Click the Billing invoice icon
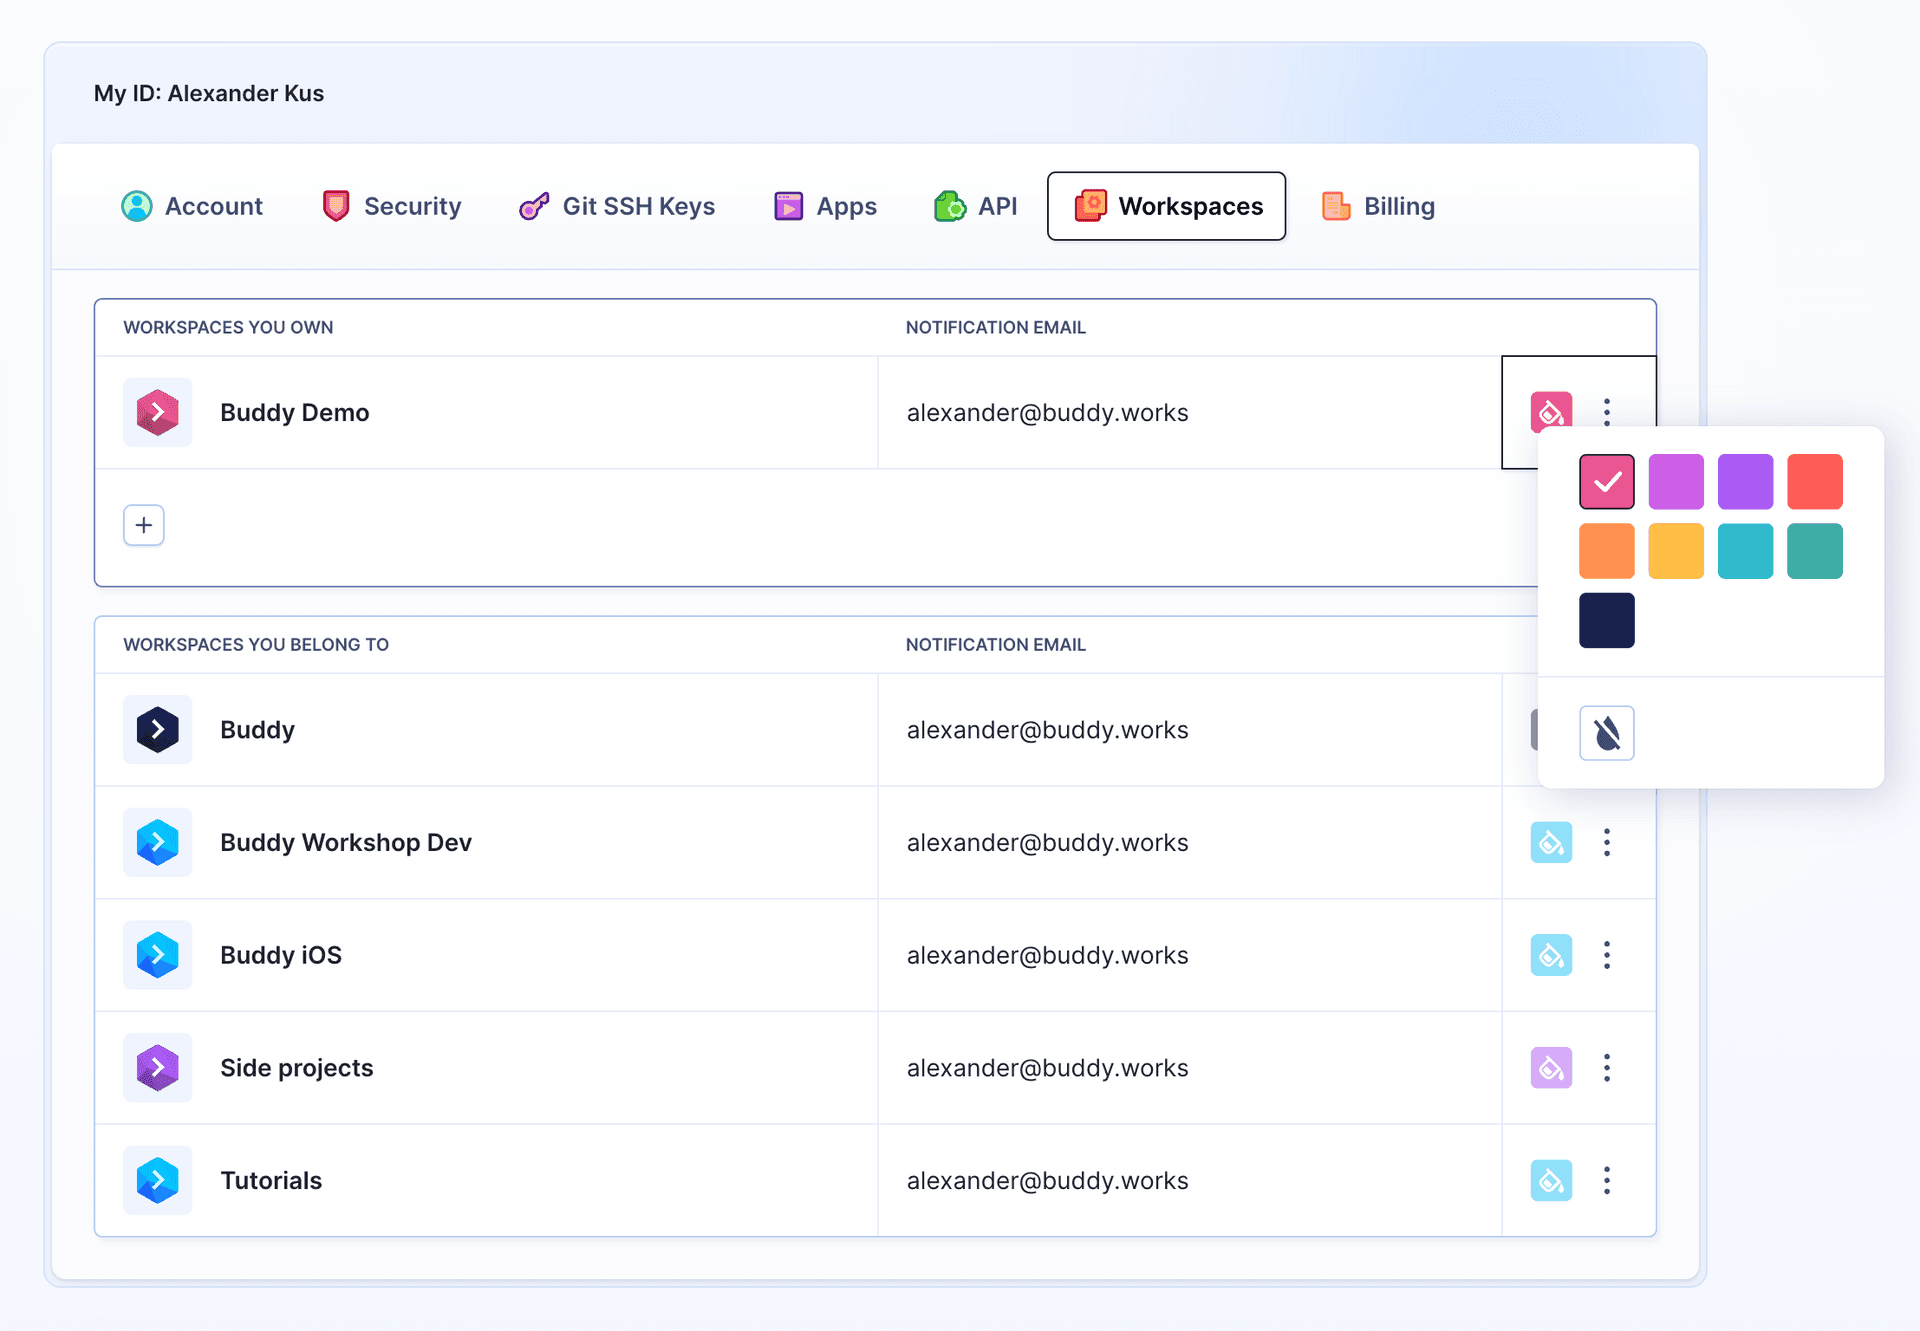The width and height of the screenshot is (1920, 1331). click(x=1336, y=206)
